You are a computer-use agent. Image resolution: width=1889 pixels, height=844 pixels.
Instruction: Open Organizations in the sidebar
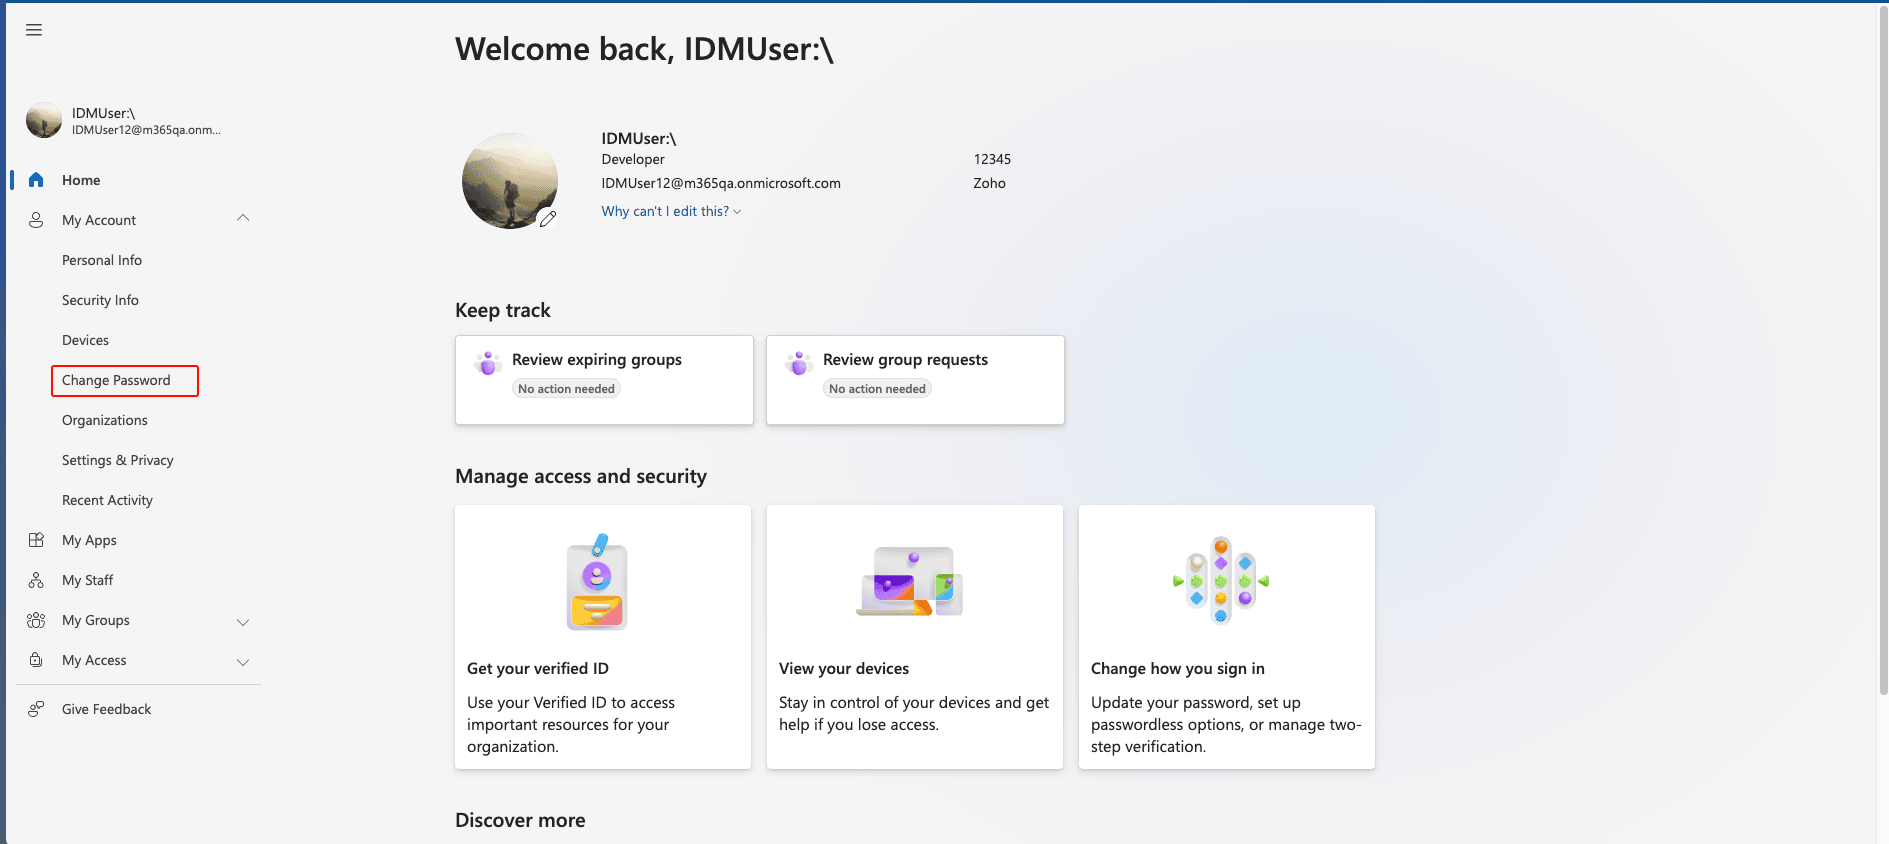[x=105, y=420]
